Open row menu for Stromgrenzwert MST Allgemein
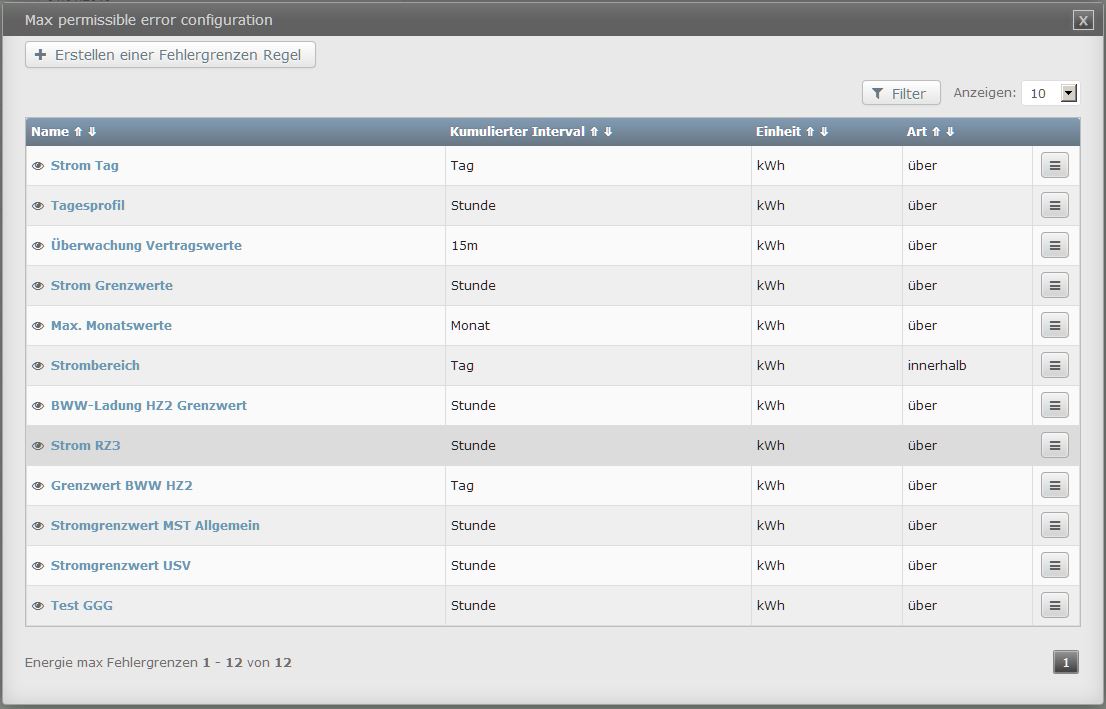 point(1055,526)
